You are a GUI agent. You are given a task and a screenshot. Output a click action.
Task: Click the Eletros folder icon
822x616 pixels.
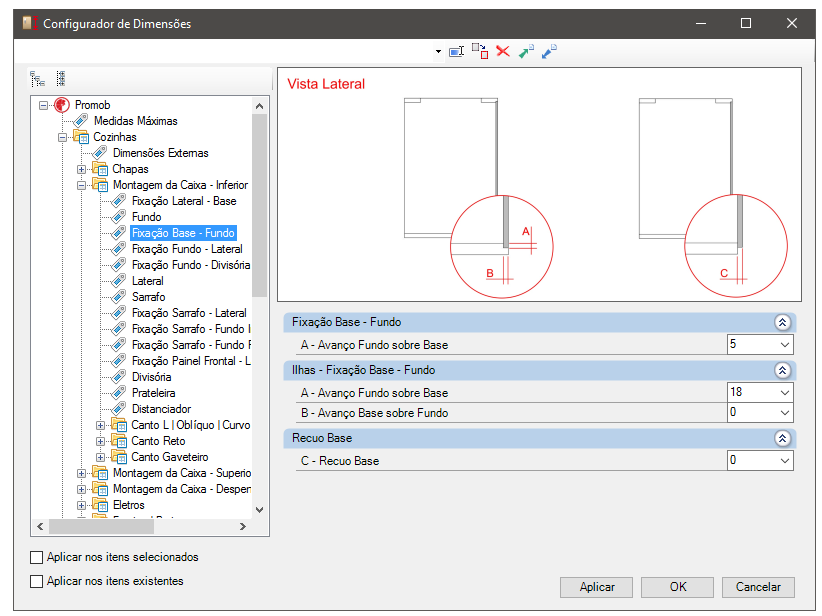100,505
